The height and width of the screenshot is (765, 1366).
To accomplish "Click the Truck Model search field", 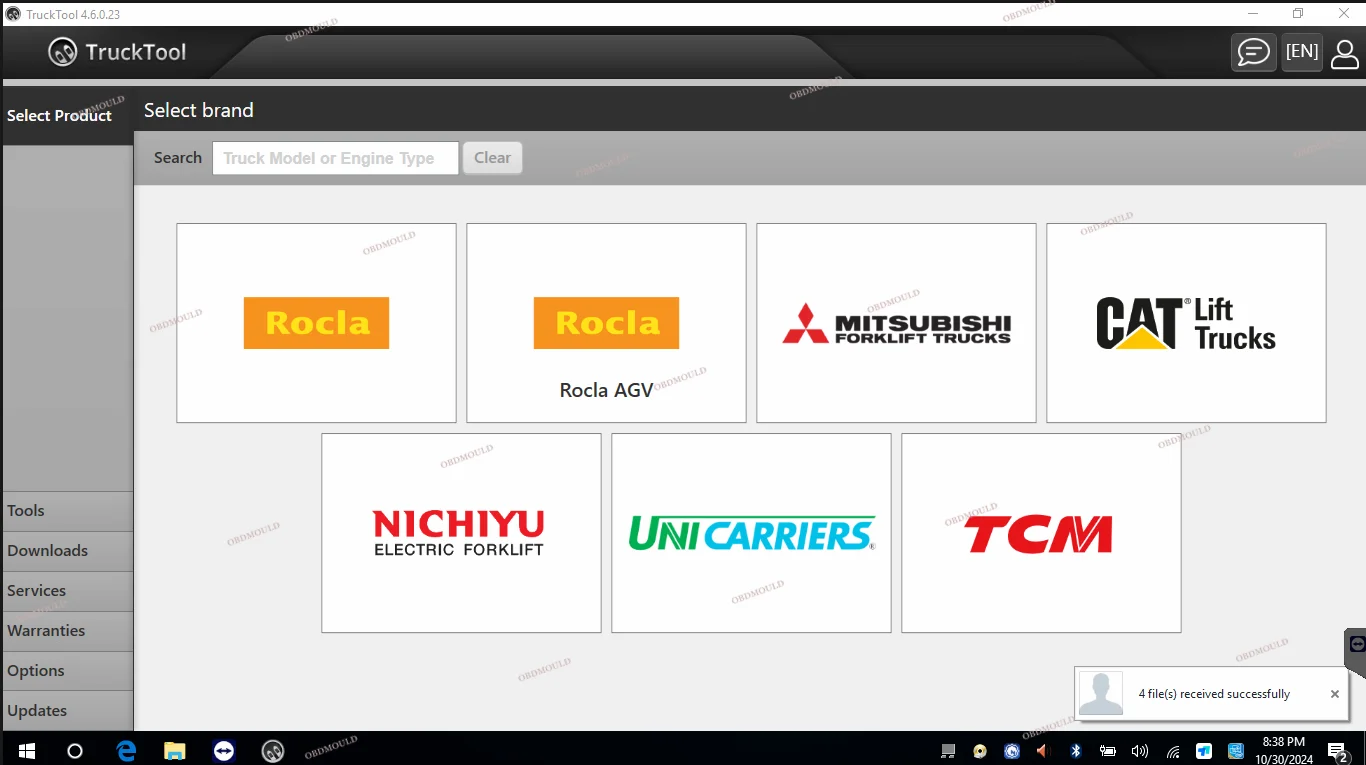I will click(335, 157).
